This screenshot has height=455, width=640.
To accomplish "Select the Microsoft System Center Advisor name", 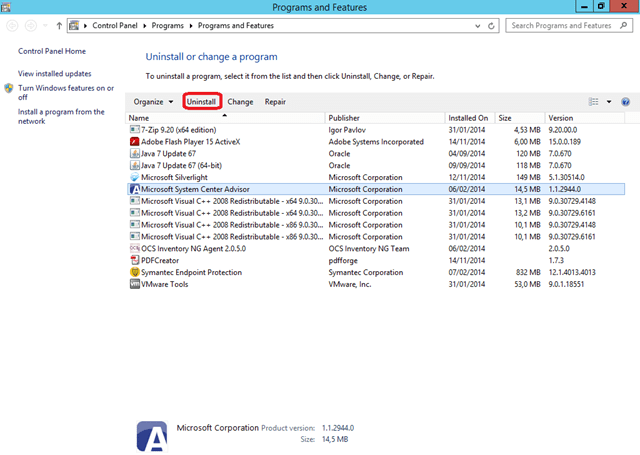I will pyautogui.click(x=195, y=189).
